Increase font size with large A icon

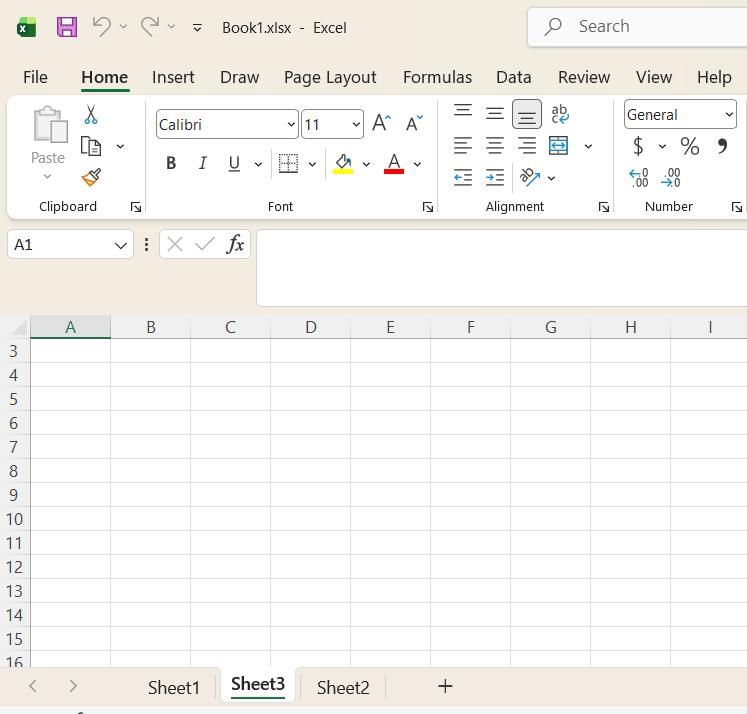click(382, 123)
